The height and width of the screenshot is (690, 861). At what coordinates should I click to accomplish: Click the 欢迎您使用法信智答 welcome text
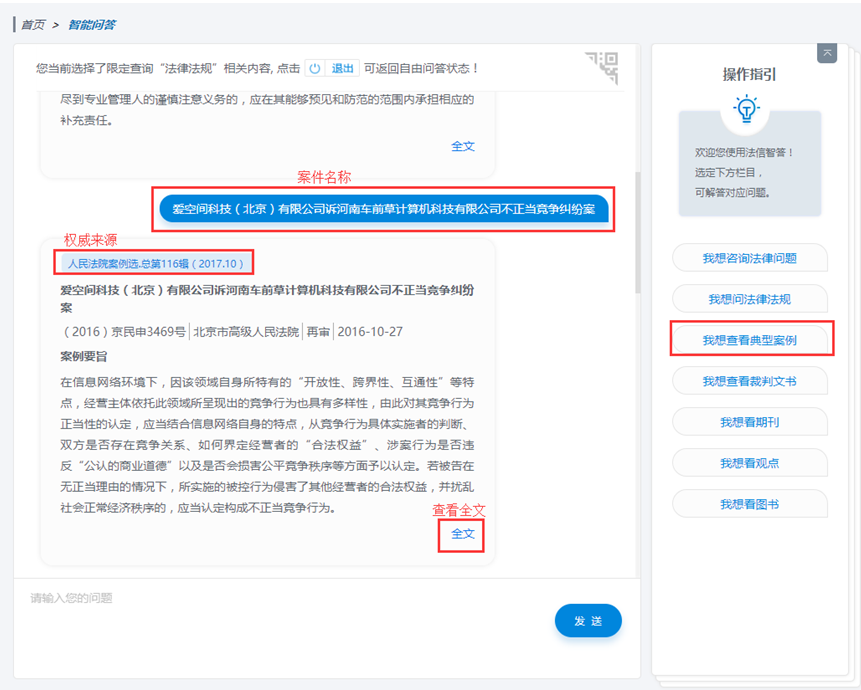coord(744,152)
